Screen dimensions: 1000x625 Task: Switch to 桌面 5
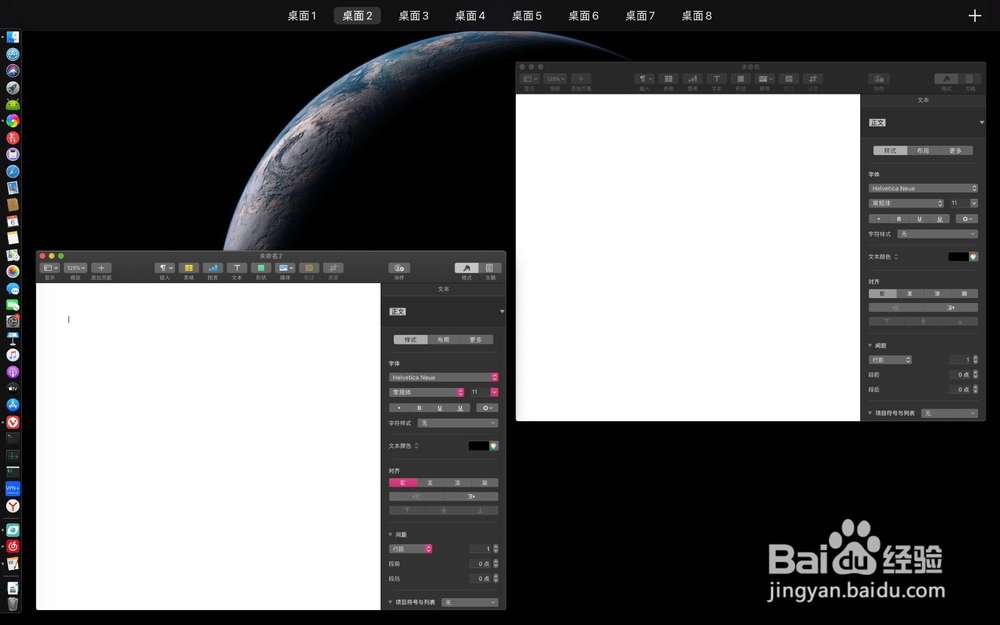527,15
